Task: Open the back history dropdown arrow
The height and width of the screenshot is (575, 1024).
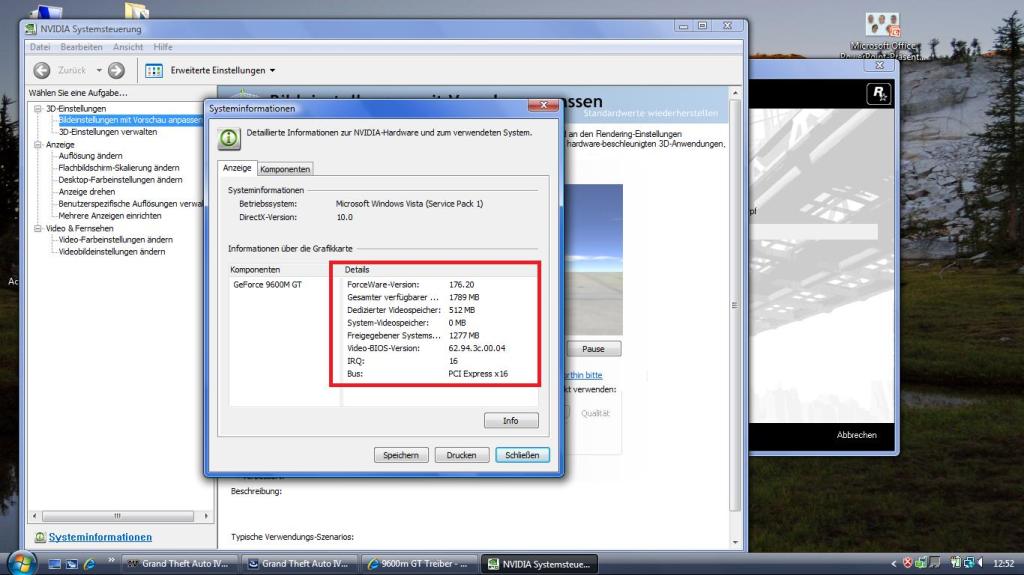Action: (x=99, y=71)
